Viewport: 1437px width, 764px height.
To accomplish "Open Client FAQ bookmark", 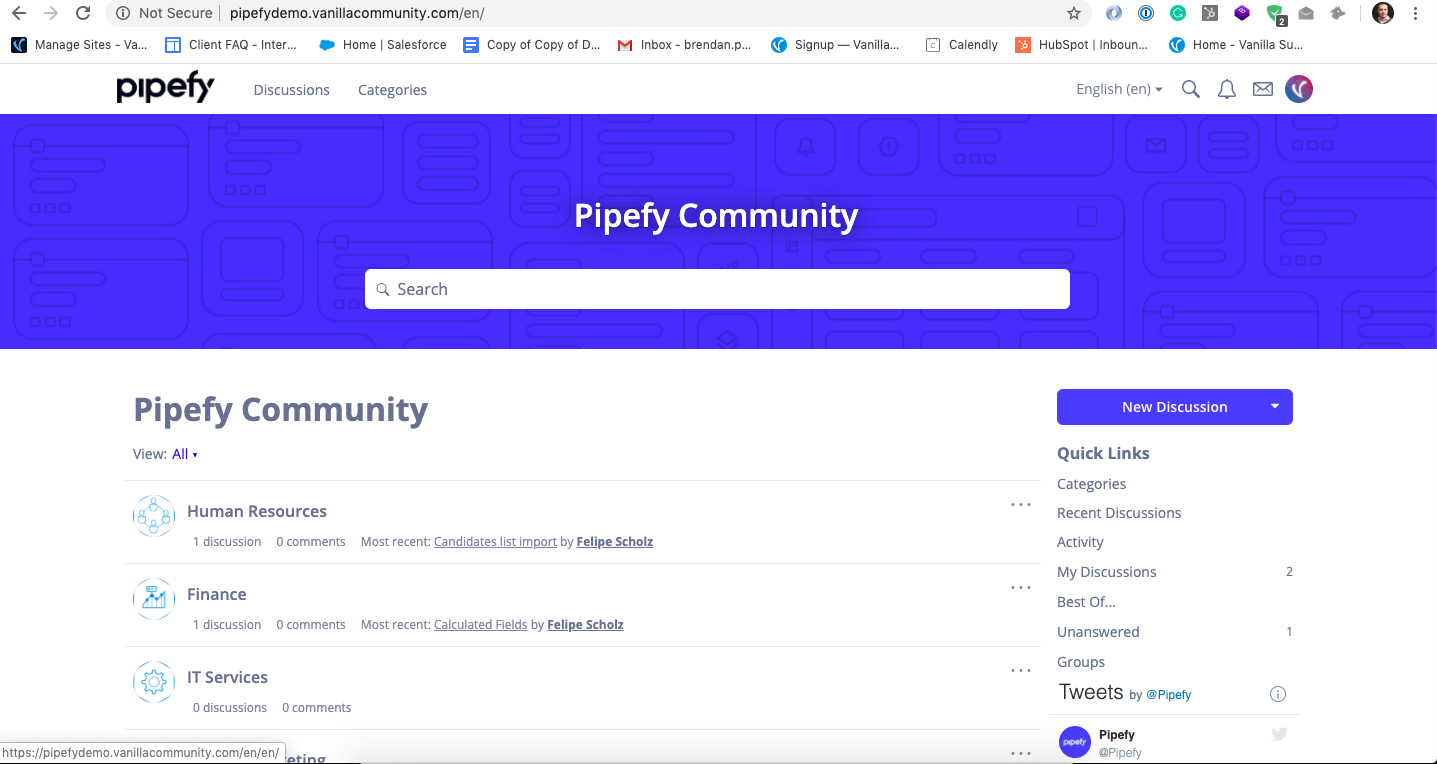I will coord(231,45).
